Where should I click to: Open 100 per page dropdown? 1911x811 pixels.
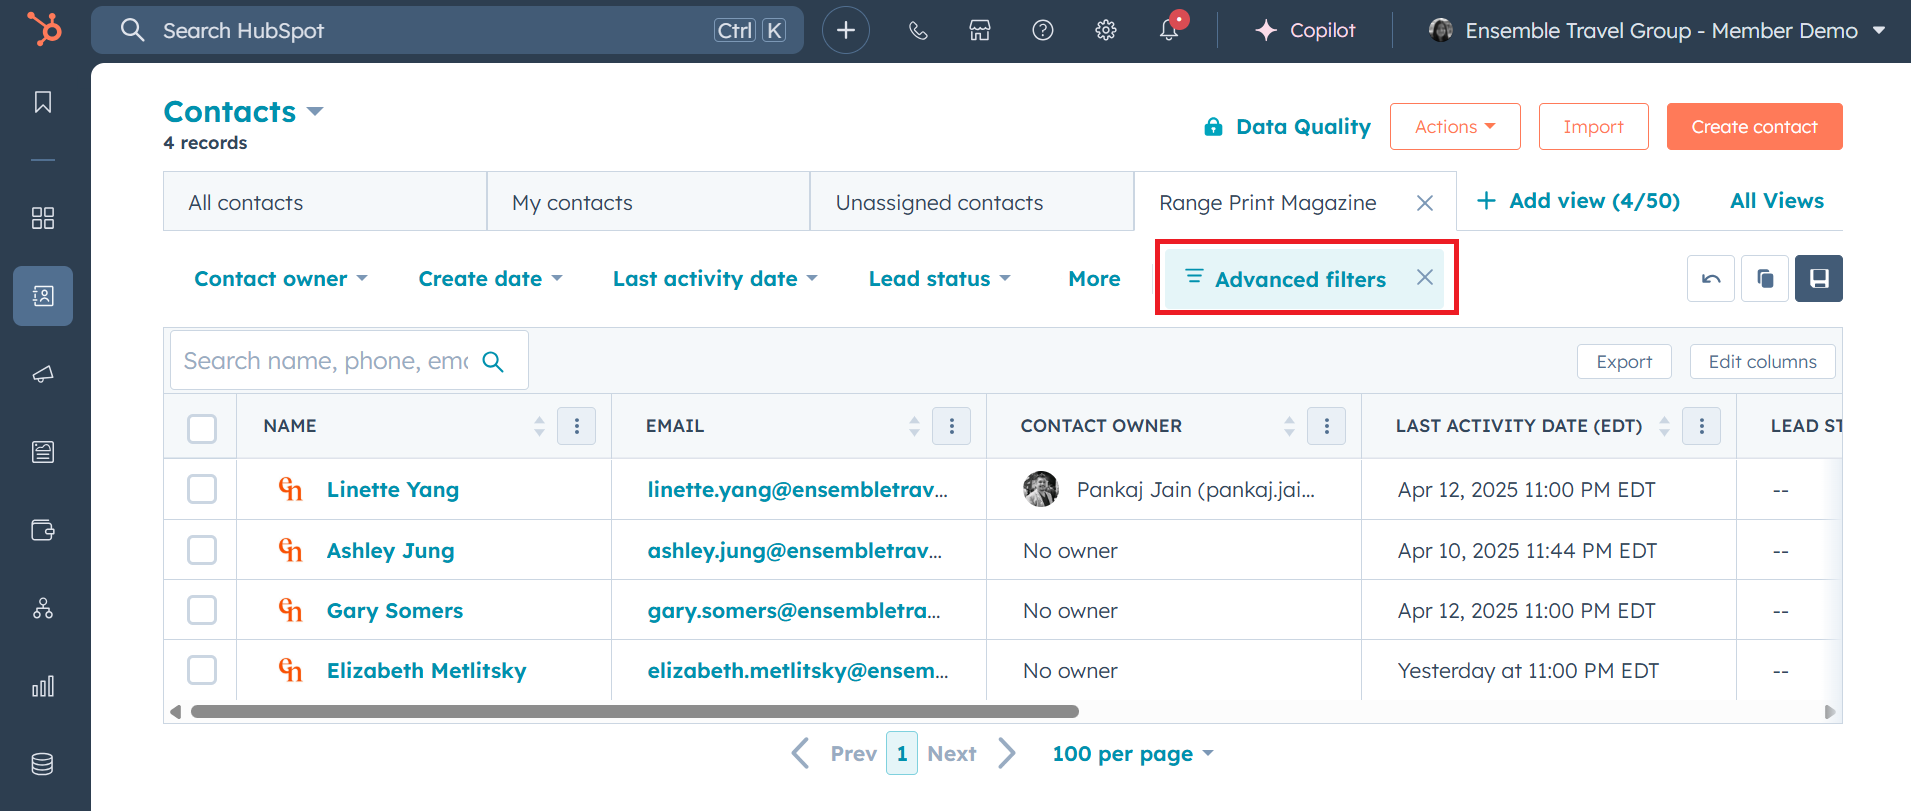[1132, 754]
